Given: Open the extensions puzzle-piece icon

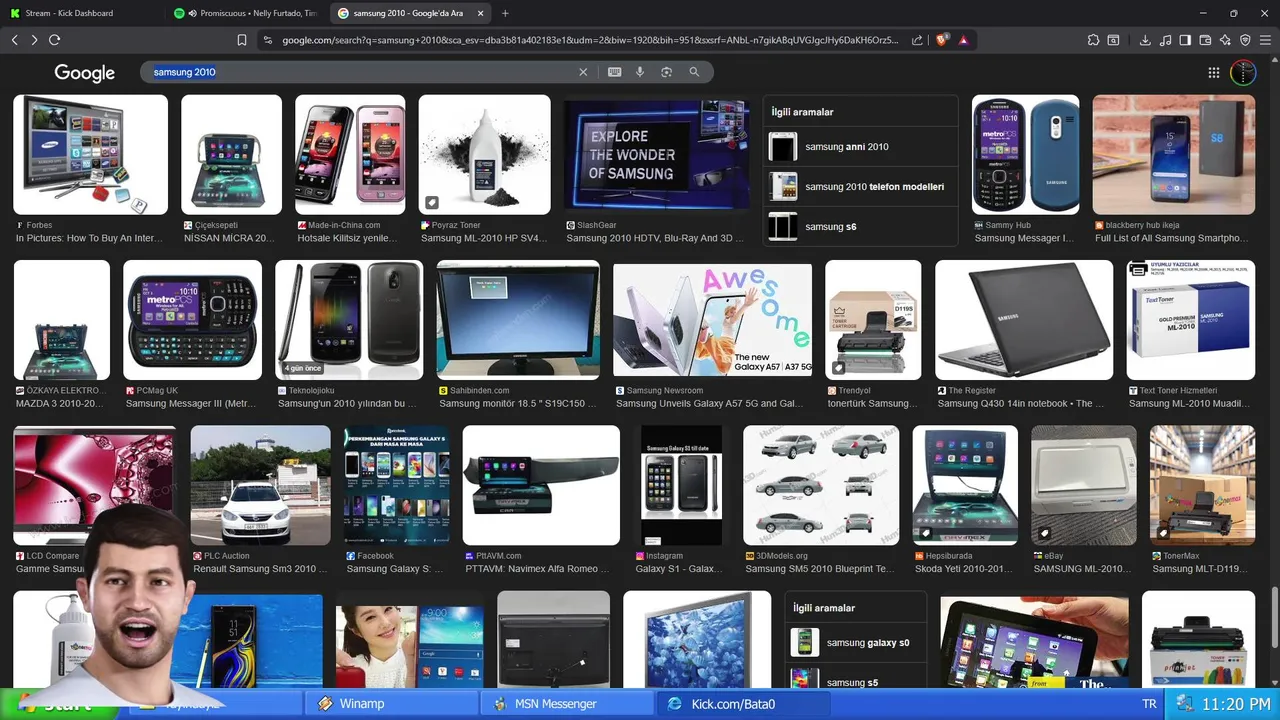Looking at the screenshot, I should point(1093,40).
